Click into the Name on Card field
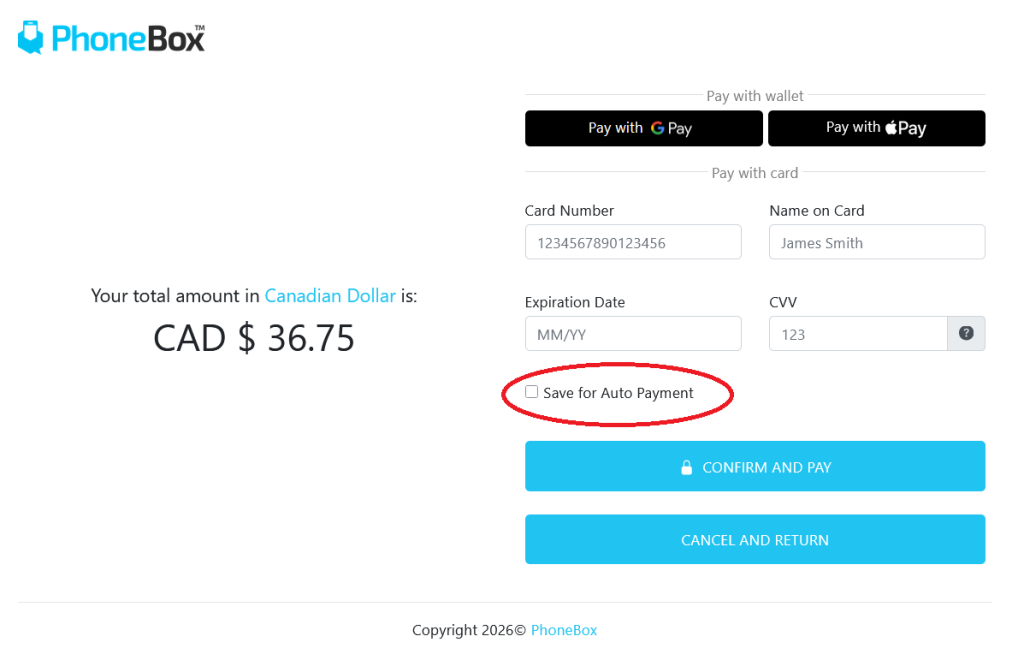The width and height of the screenshot is (1024, 660). 877,242
